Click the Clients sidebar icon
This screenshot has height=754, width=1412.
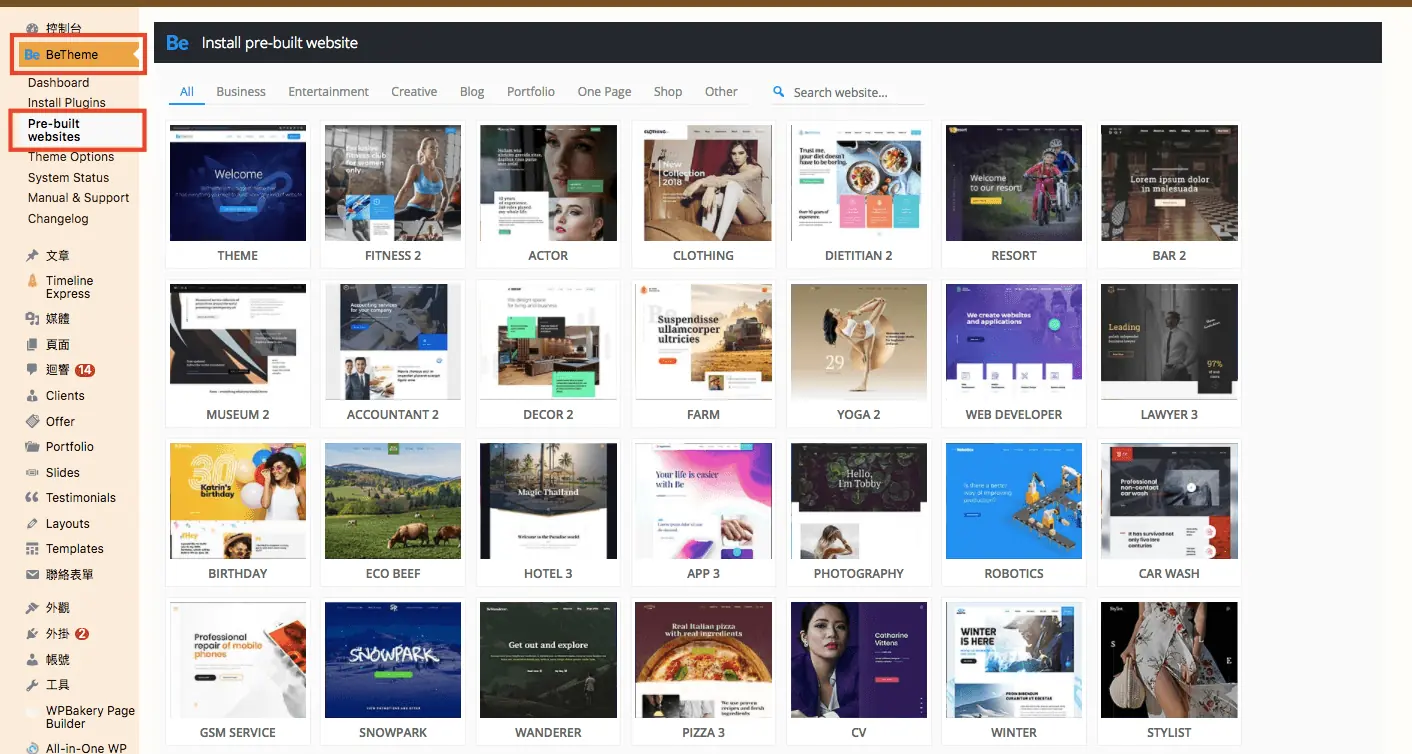coord(33,396)
